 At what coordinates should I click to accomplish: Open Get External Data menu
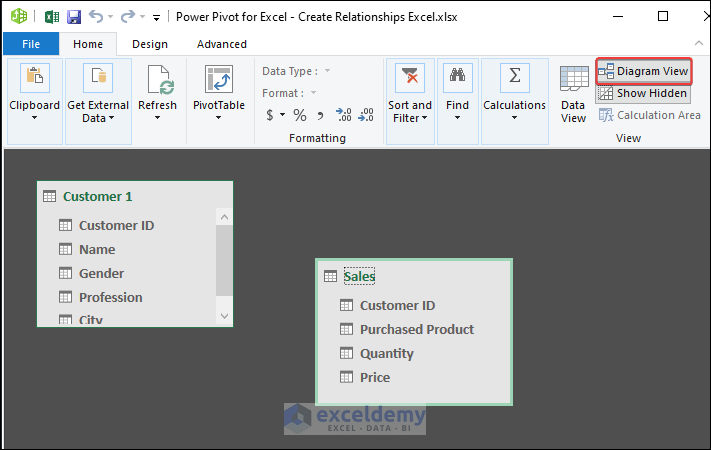[x=98, y=101]
